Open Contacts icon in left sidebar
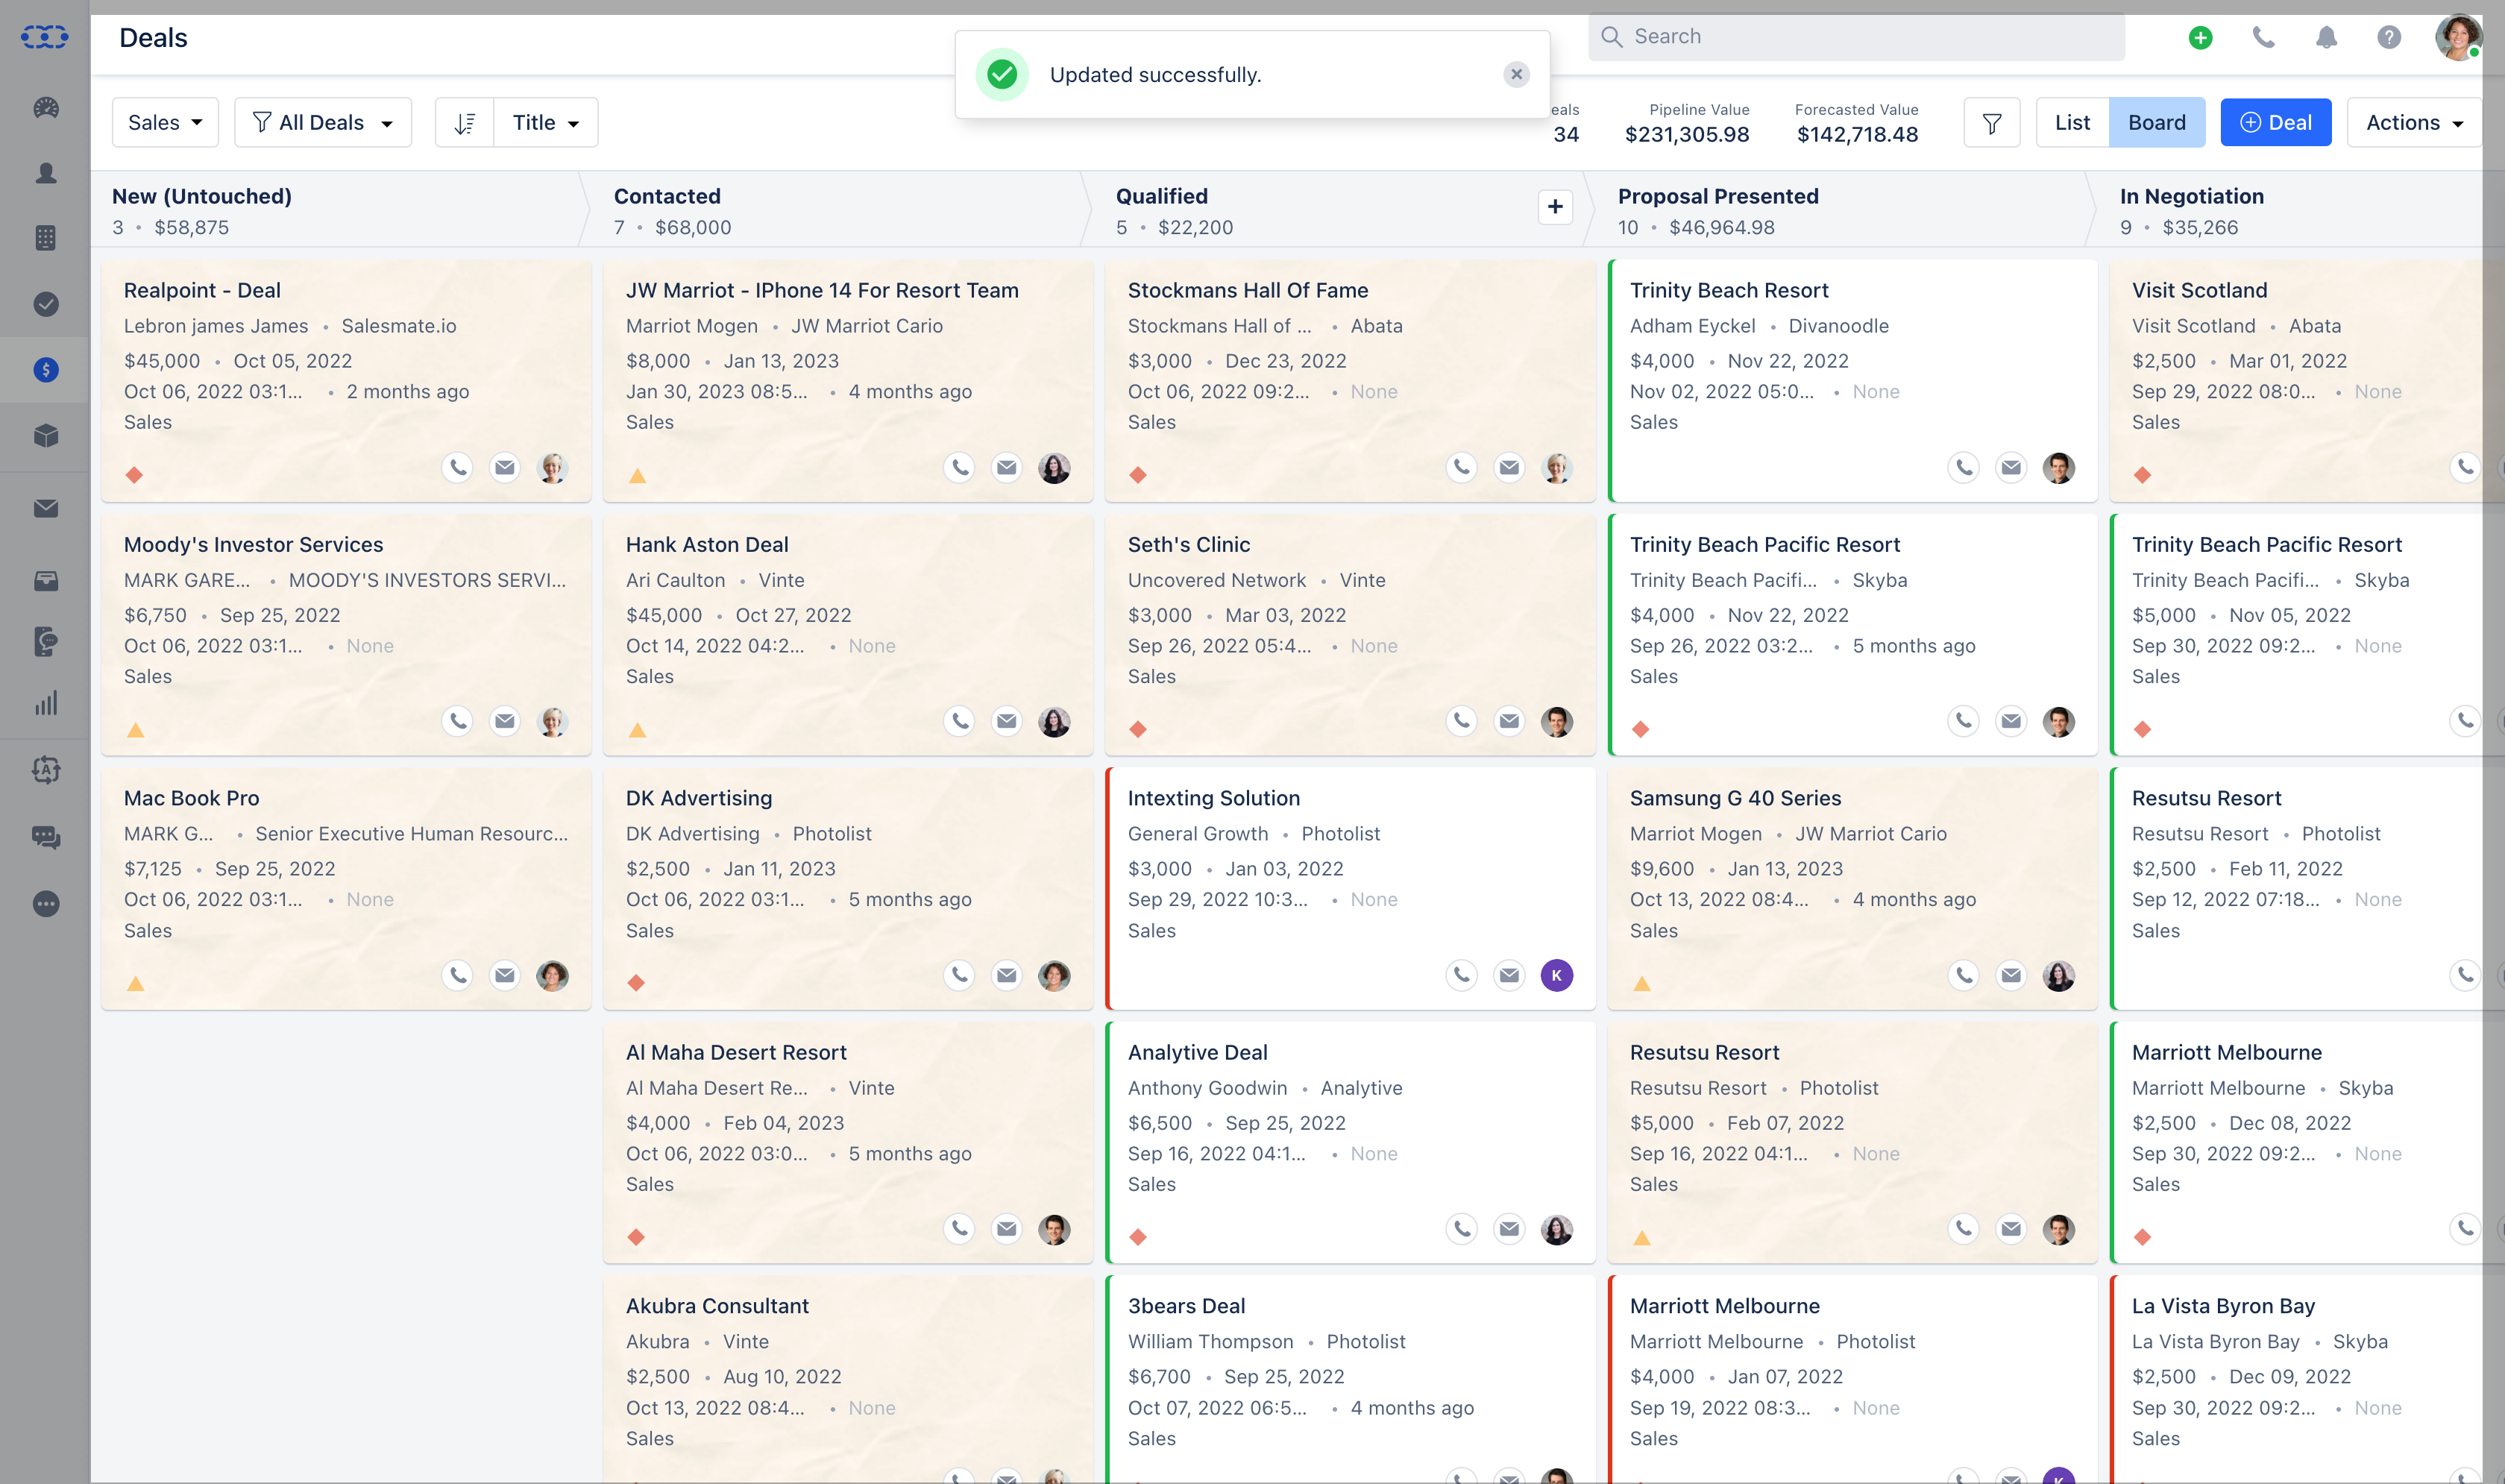This screenshot has height=1484, width=2505. pyautogui.click(x=46, y=173)
